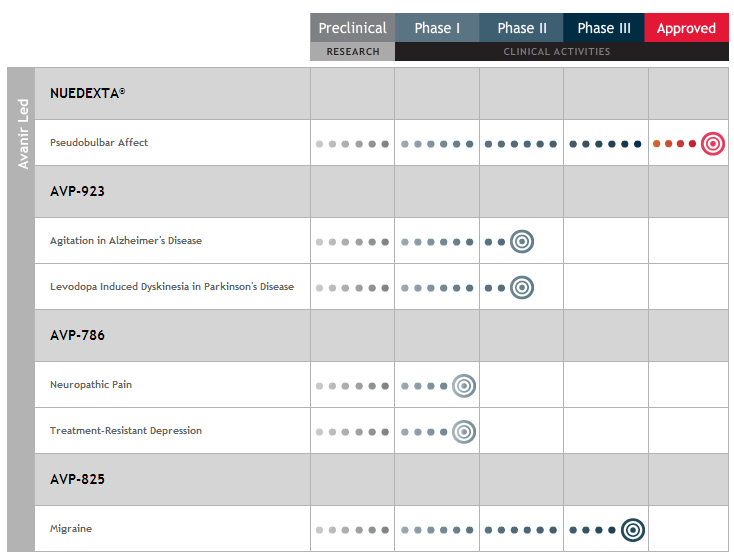Click the Neuropathic Pain indication
Screen dimensions: 734x556
pos(91,385)
